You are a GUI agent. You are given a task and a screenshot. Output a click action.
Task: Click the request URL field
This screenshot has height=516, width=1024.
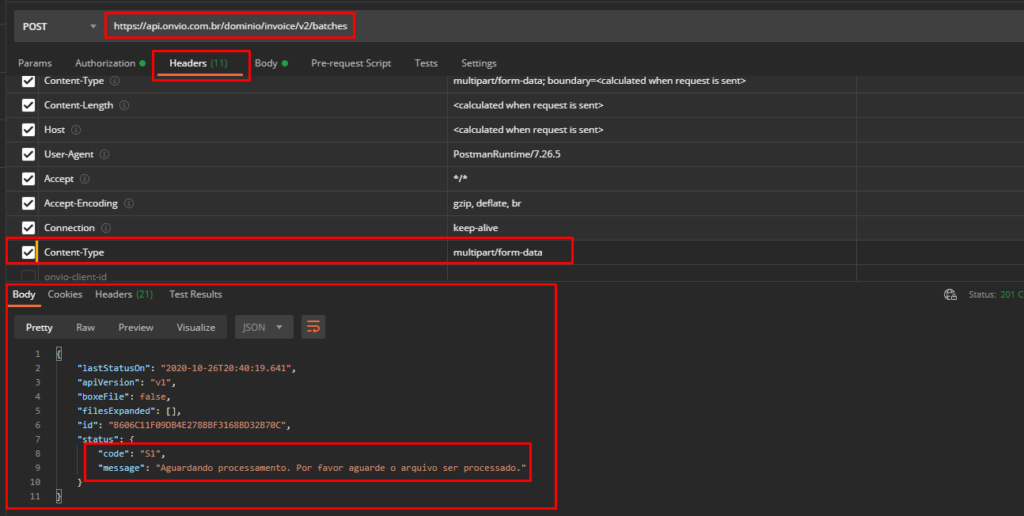tap(230, 27)
